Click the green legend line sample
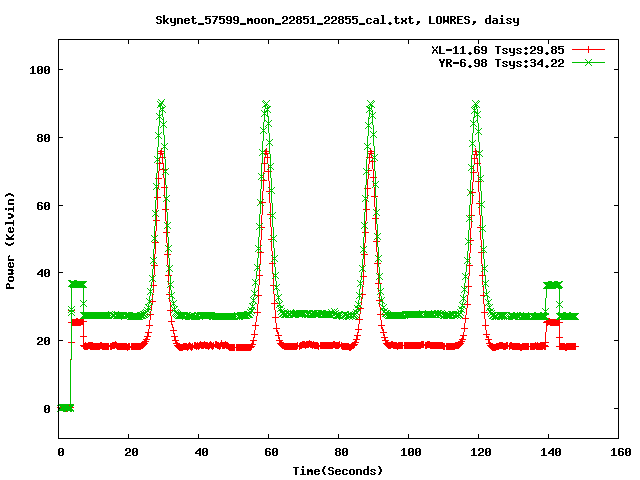This screenshot has height=480, width=640. 588,62
